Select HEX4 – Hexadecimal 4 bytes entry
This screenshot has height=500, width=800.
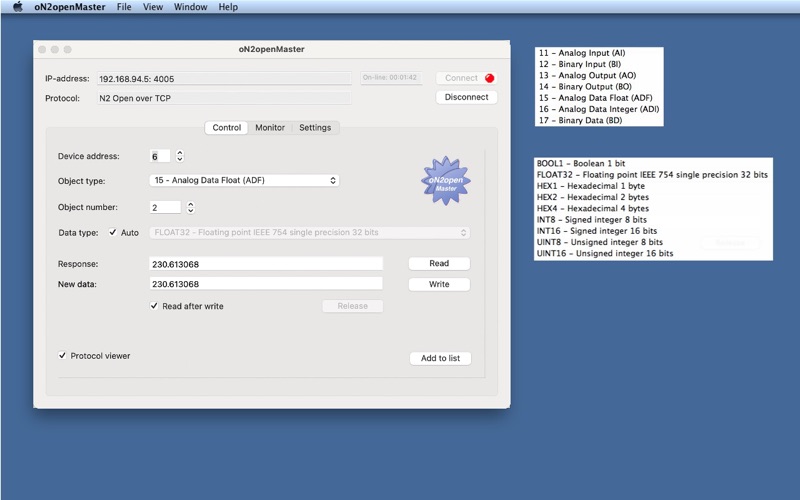(592, 208)
